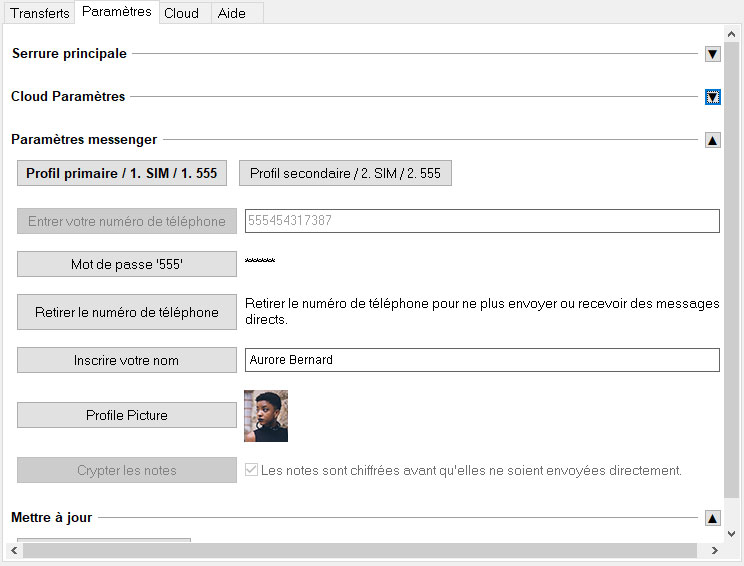
Task: Click the Aurore Bernard name field
Action: [x=482, y=360]
